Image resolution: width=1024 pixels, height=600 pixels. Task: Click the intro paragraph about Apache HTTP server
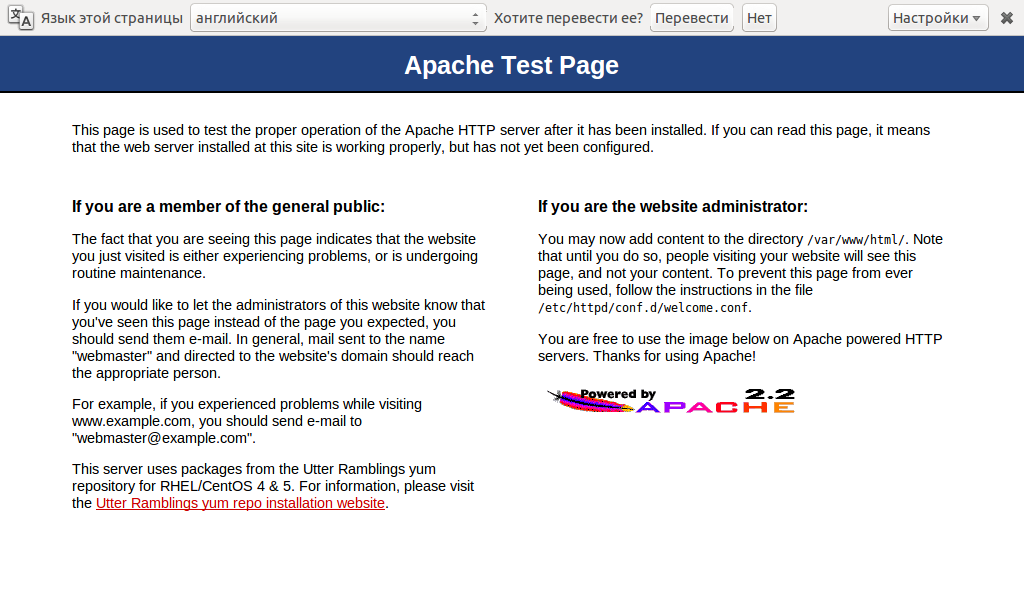[500, 138]
